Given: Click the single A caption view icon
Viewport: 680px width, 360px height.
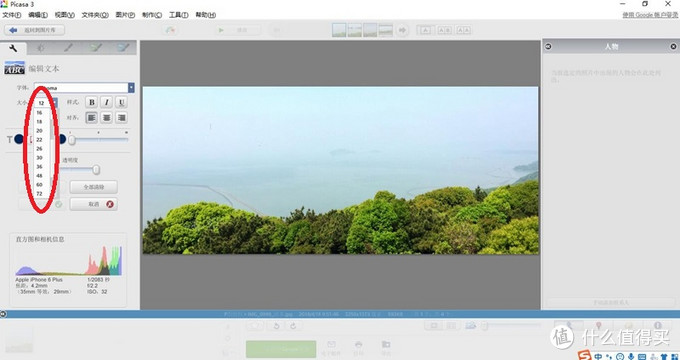Looking at the screenshot, I should [x=425, y=30].
